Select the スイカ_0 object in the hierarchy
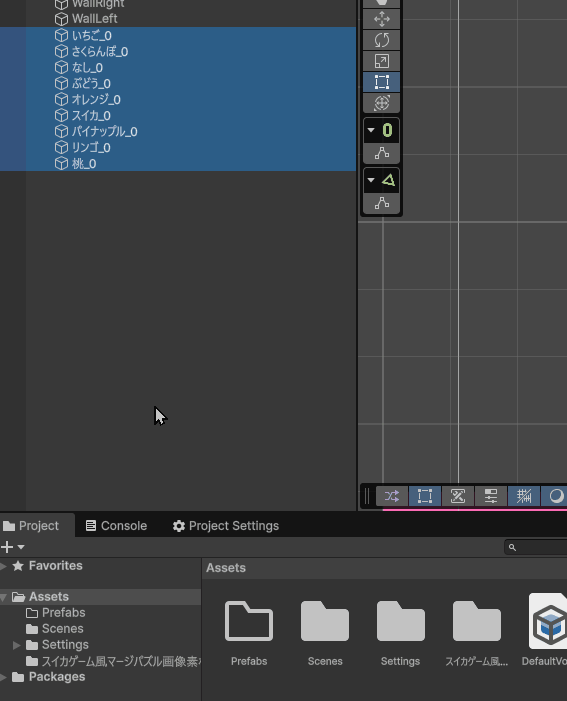Image resolution: width=567 pixels, height=701 pixels. [91, 115]
